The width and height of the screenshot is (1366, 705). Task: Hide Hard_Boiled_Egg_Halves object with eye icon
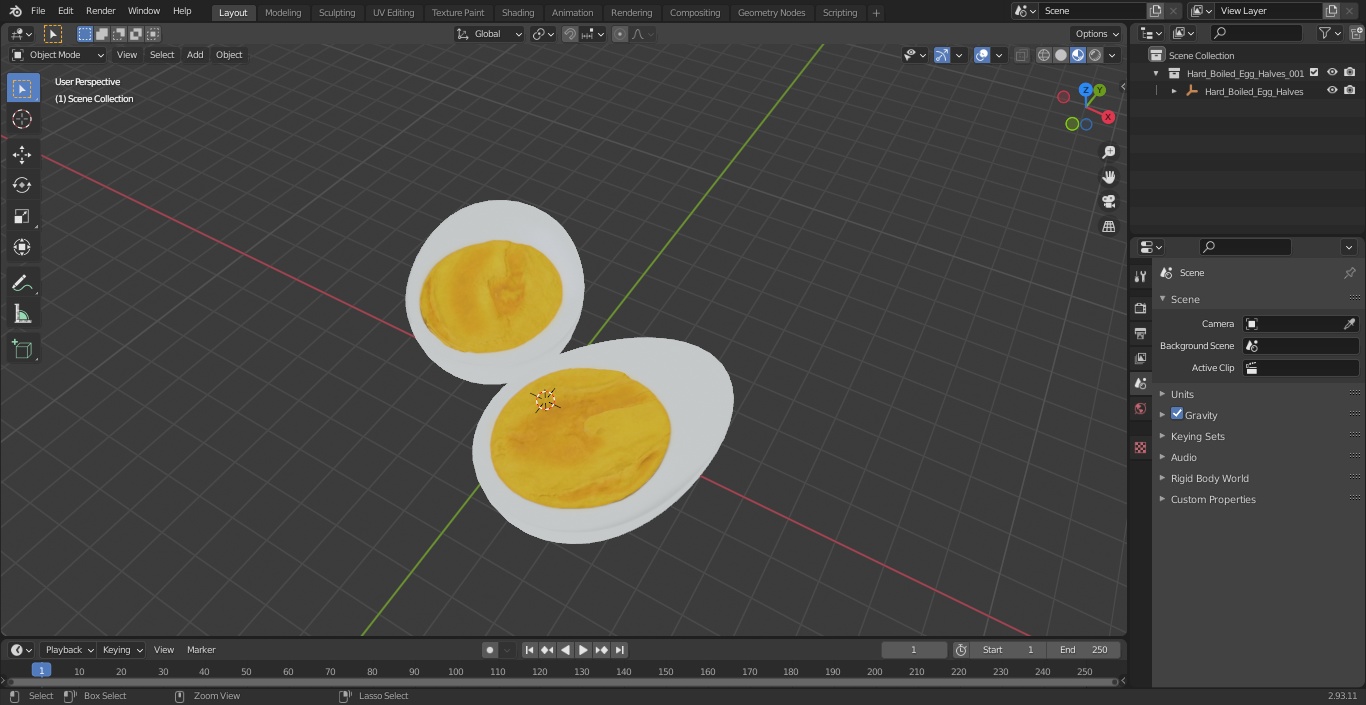coord(1332,90)
